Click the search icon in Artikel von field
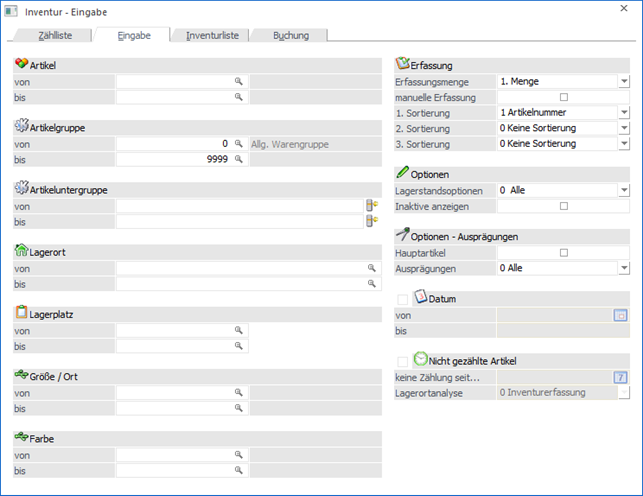 coord(239,81)
